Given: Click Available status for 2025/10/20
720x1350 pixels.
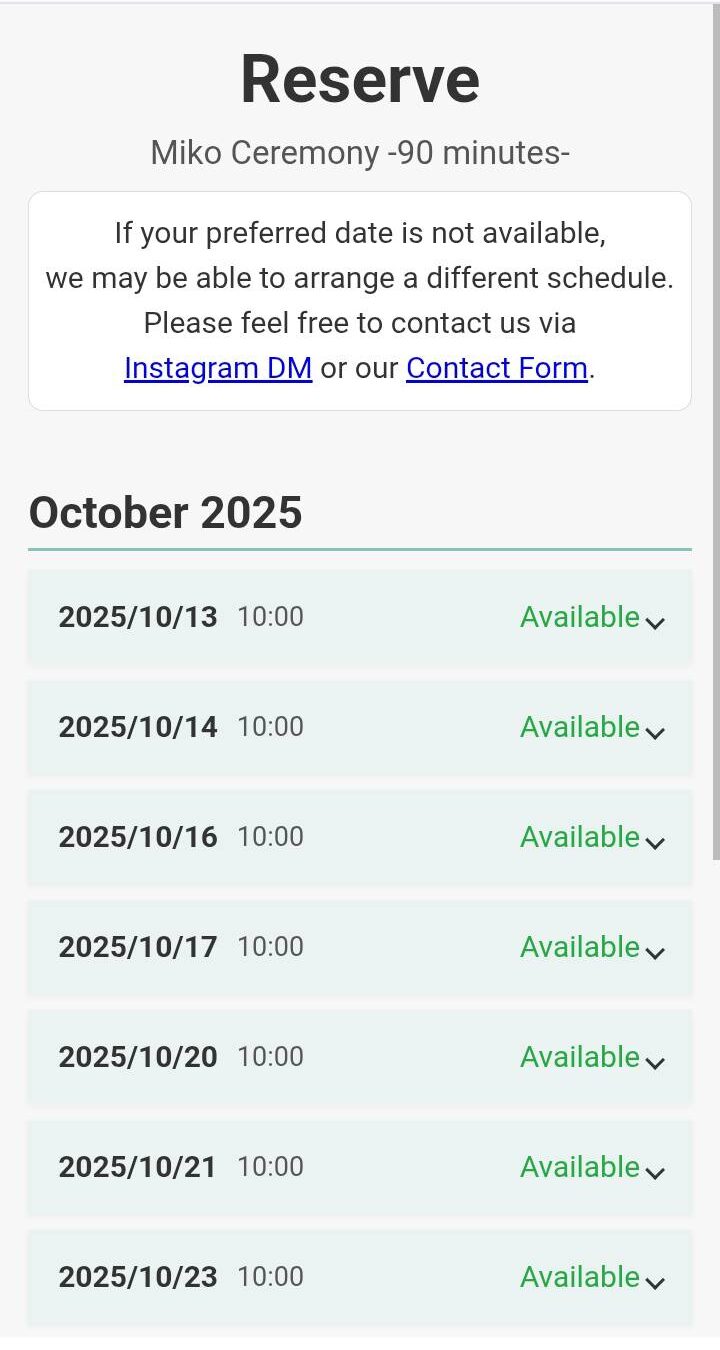Looking at the screenshot, I should 579,1057.
